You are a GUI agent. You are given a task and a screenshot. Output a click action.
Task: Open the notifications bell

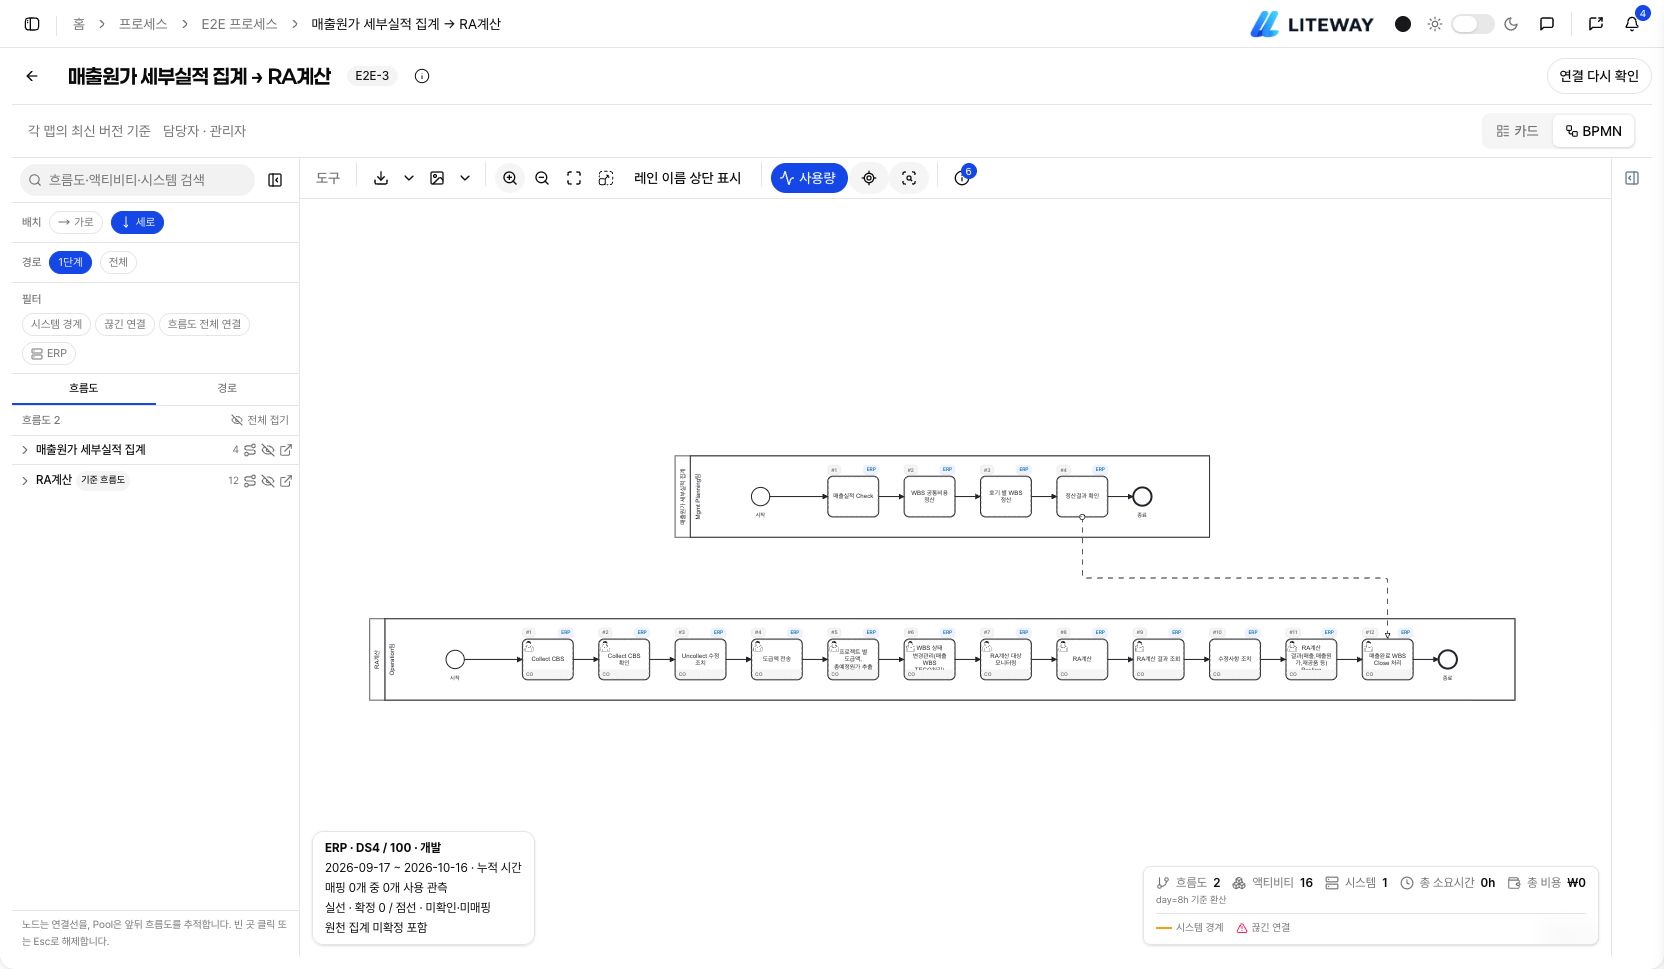1632,24
